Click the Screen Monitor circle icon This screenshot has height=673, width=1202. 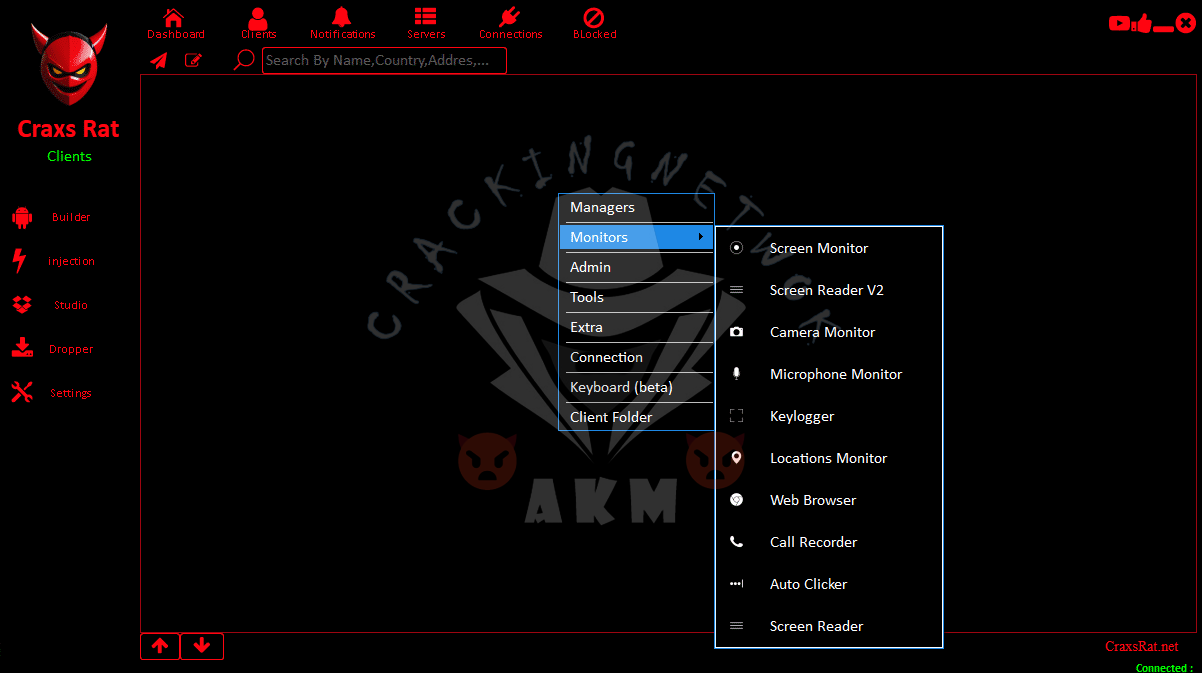pyautogui.click(x=737, y=248)
